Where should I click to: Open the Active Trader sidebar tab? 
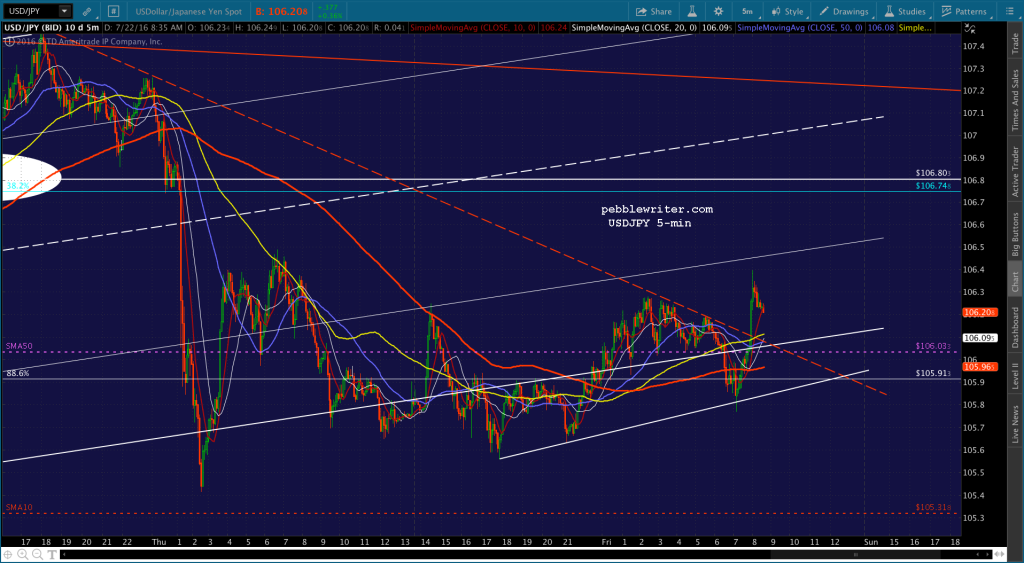click(x=1016, y=171)
